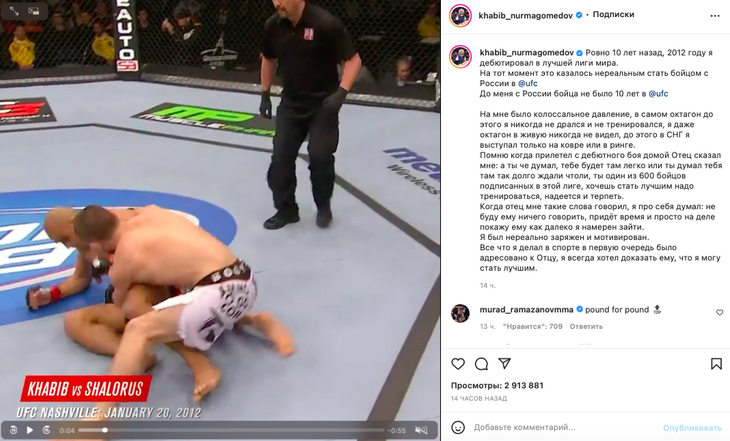
Task: Save the post with the bookmark icon
Action: [x=716, y=364]
